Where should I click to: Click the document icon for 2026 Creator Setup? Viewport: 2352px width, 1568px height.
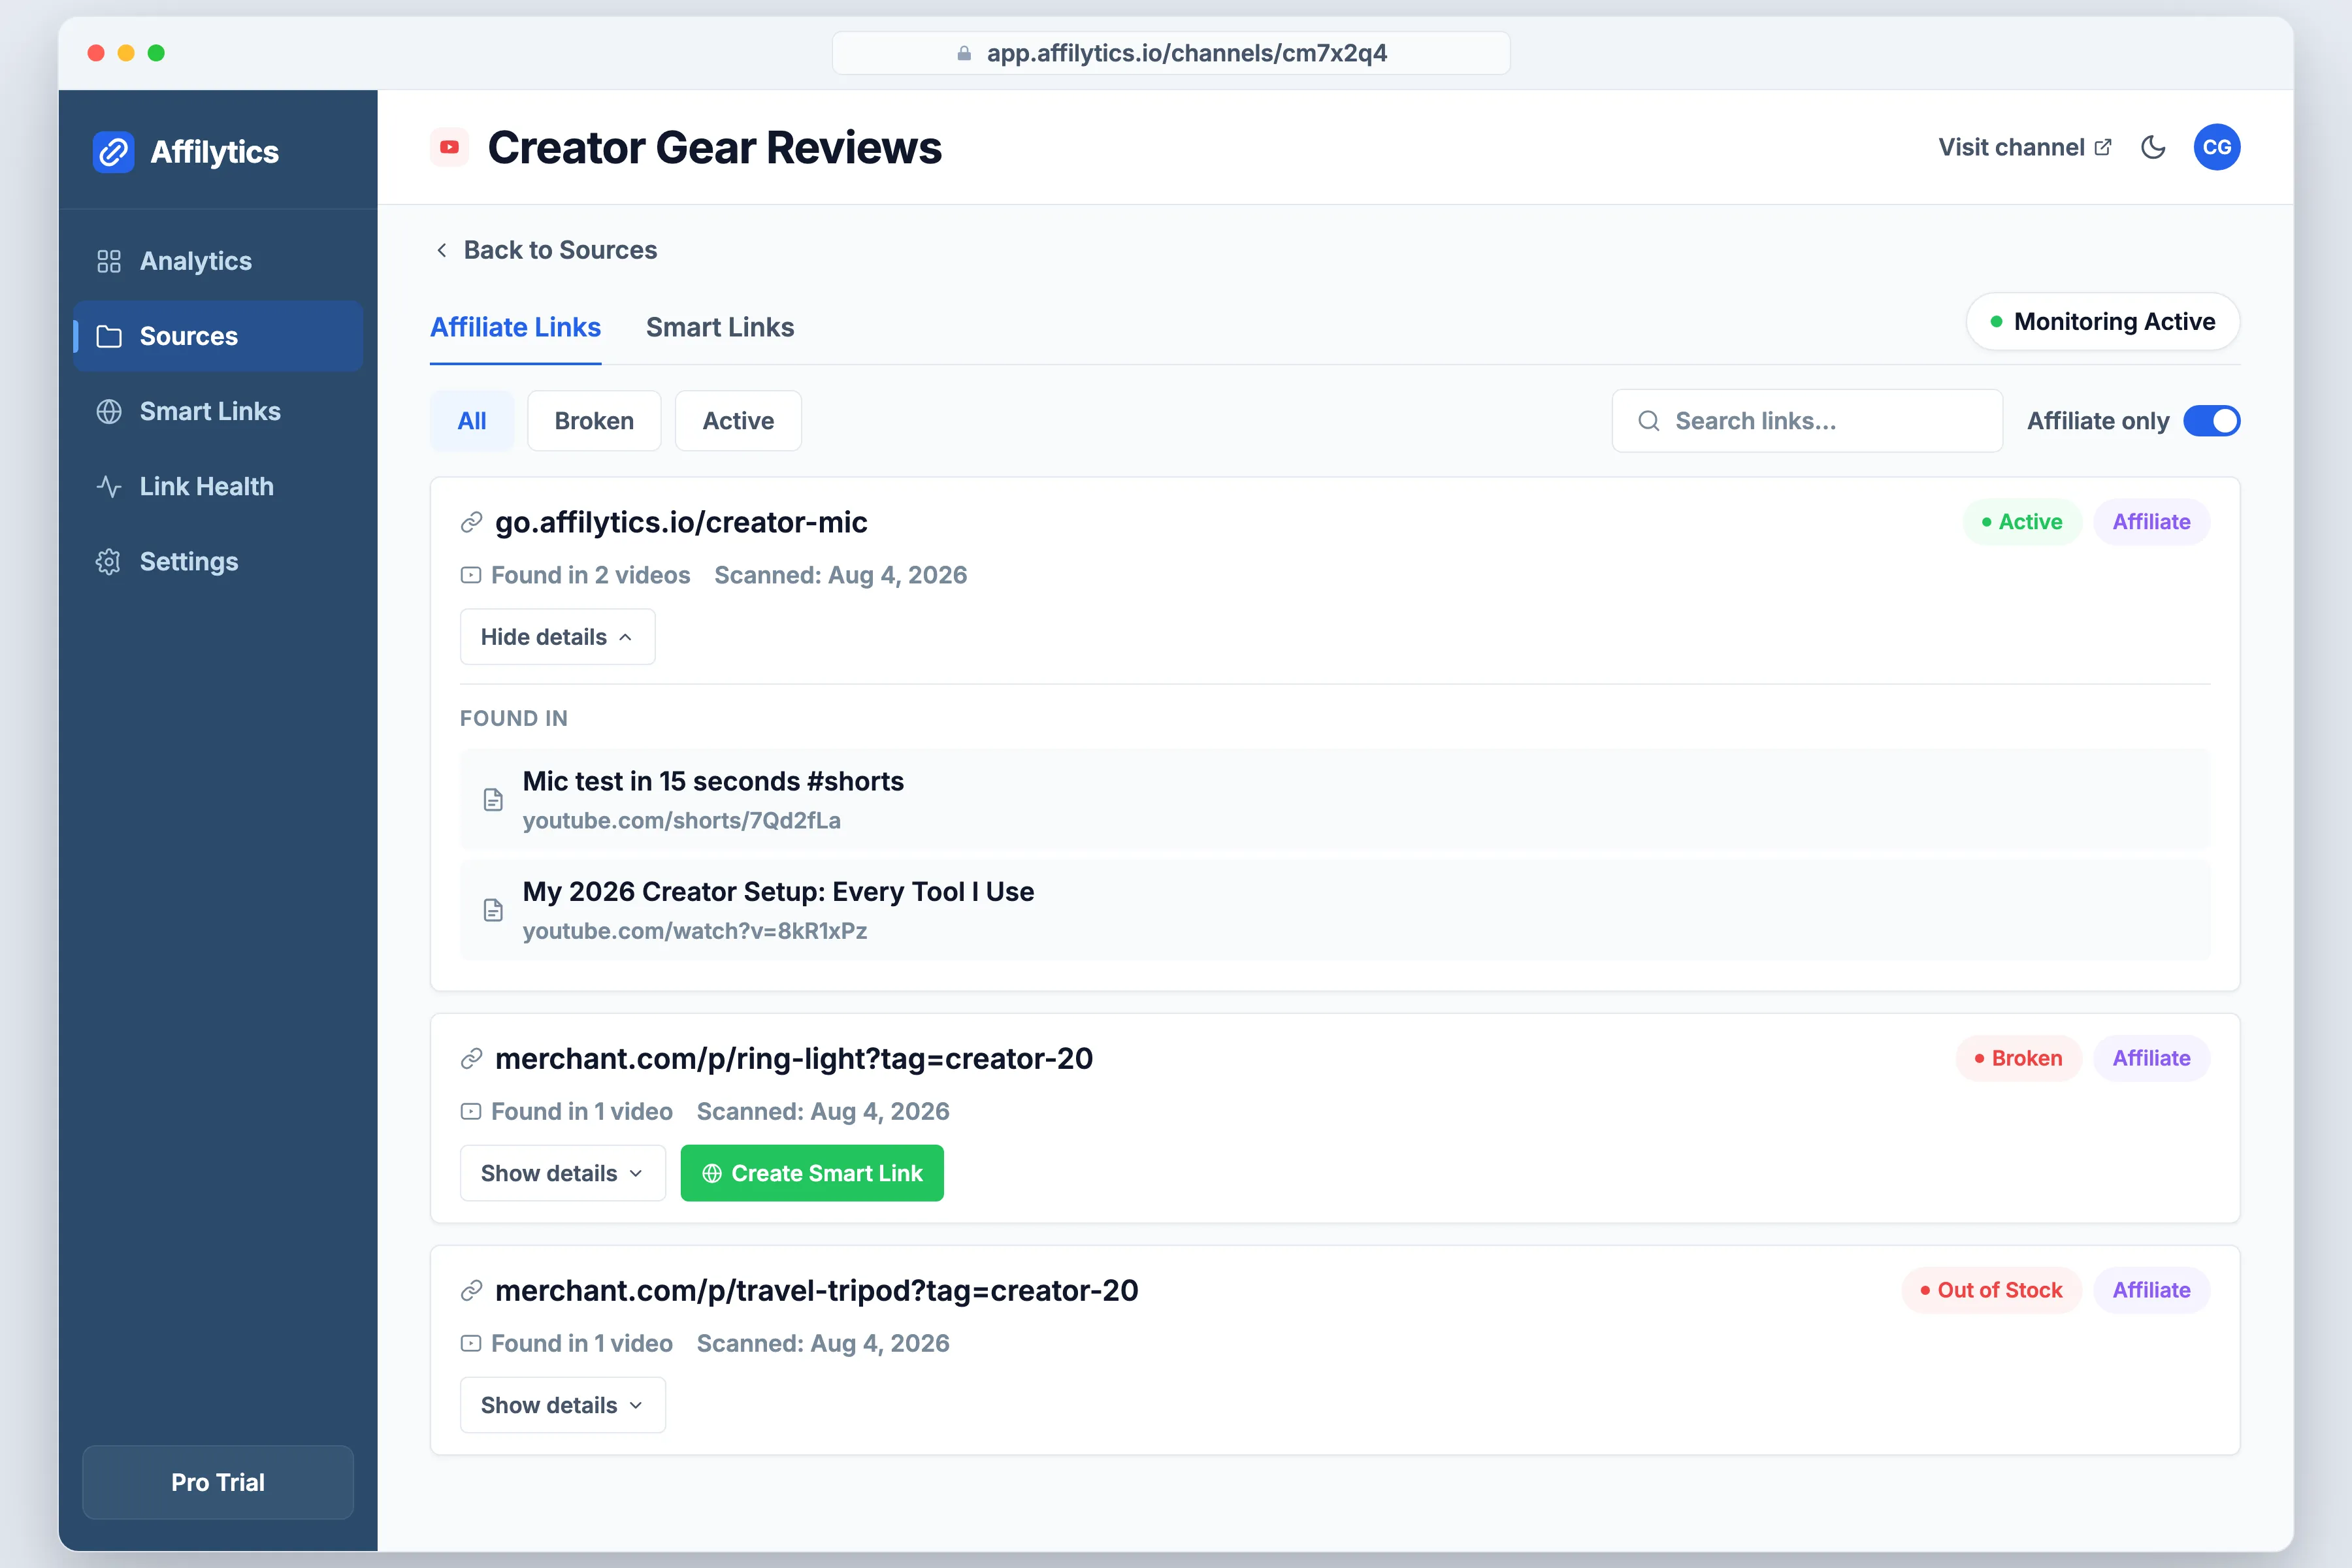click(493, 910)
